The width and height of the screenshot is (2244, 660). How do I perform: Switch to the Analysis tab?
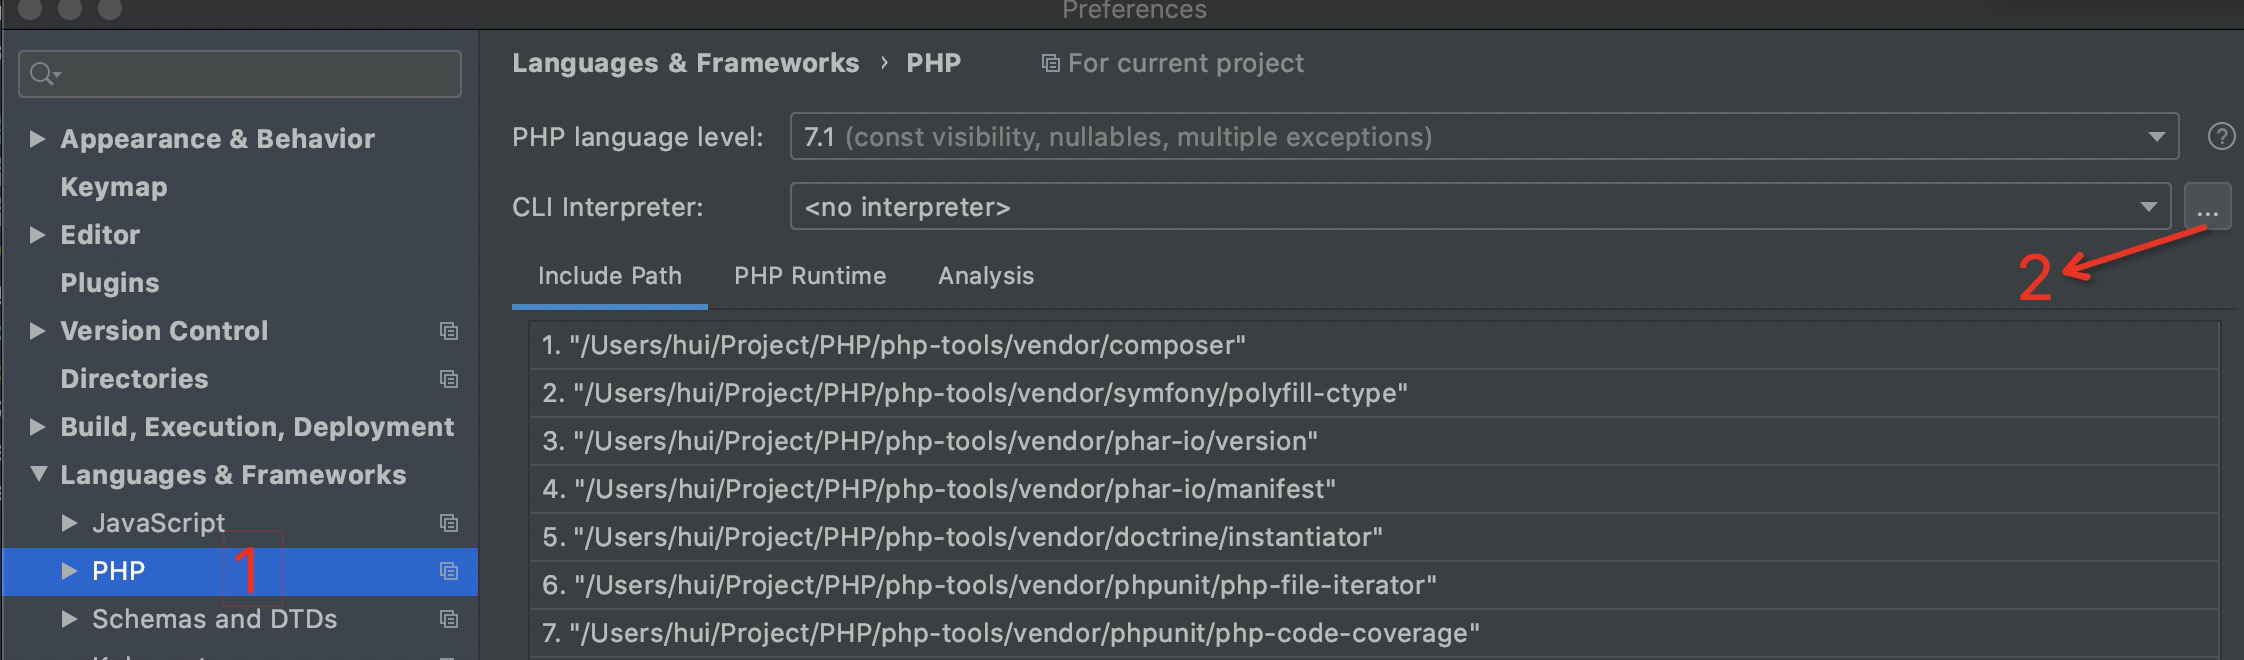pos(985,276)
